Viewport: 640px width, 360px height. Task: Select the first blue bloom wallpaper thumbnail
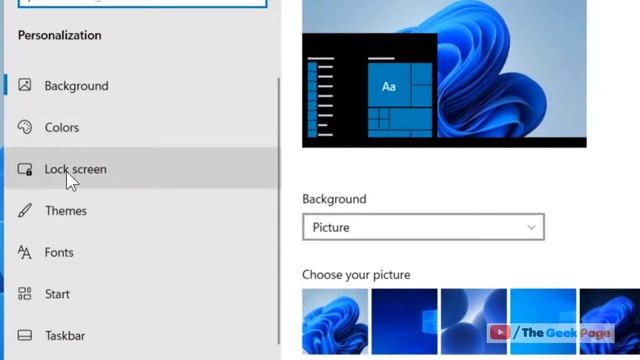pos(335,321)
